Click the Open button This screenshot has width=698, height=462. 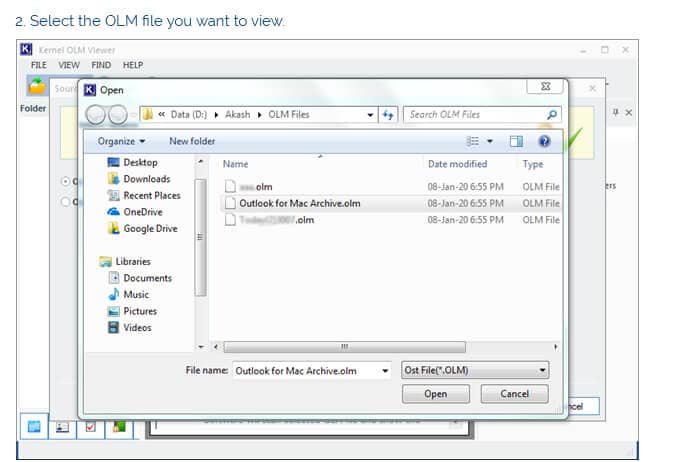435,394
